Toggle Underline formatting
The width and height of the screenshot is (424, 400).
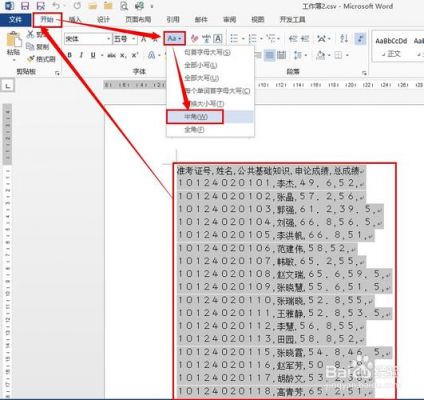click(93, 55)
